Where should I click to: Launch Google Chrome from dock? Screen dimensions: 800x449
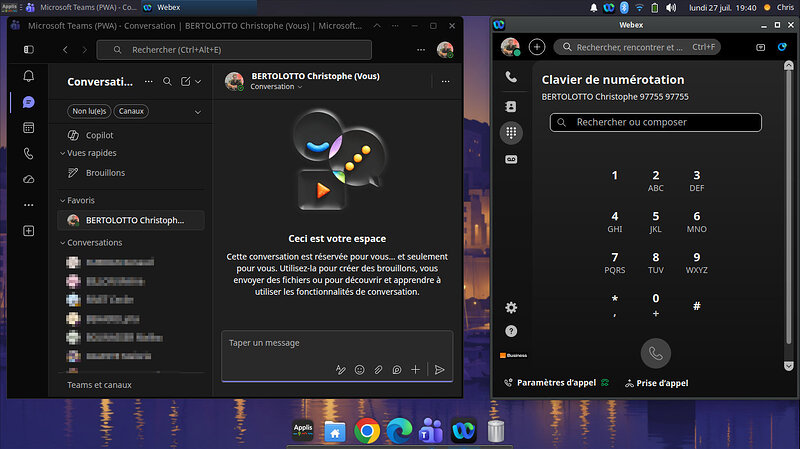pos(367,431)
